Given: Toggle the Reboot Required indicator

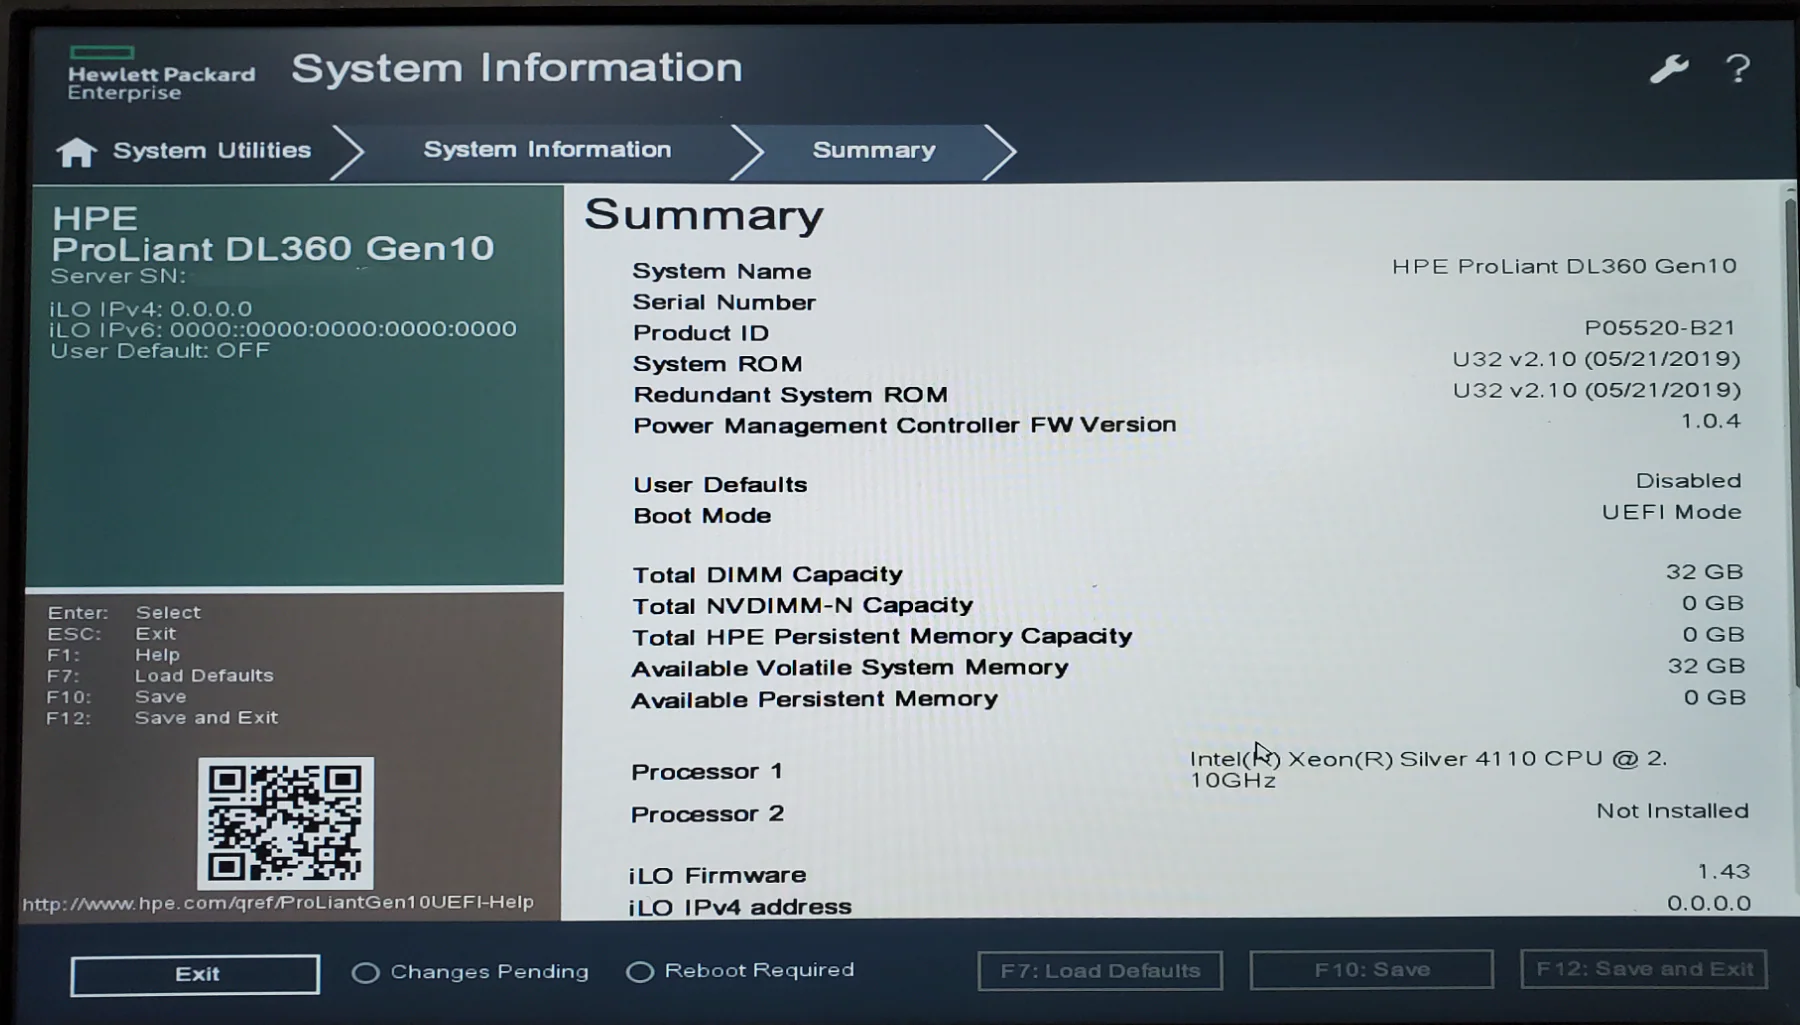Looking at the screenshot, I should (740, 970).
